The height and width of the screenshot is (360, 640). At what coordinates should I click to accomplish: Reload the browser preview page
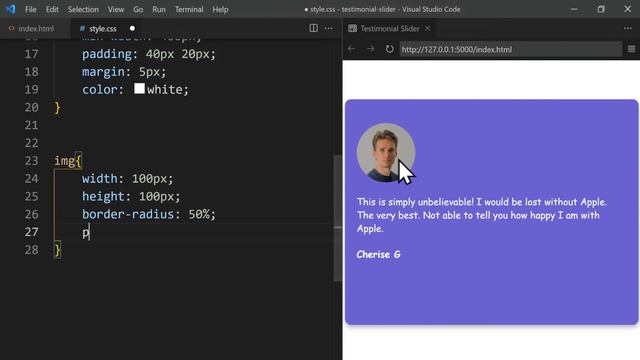389,49
